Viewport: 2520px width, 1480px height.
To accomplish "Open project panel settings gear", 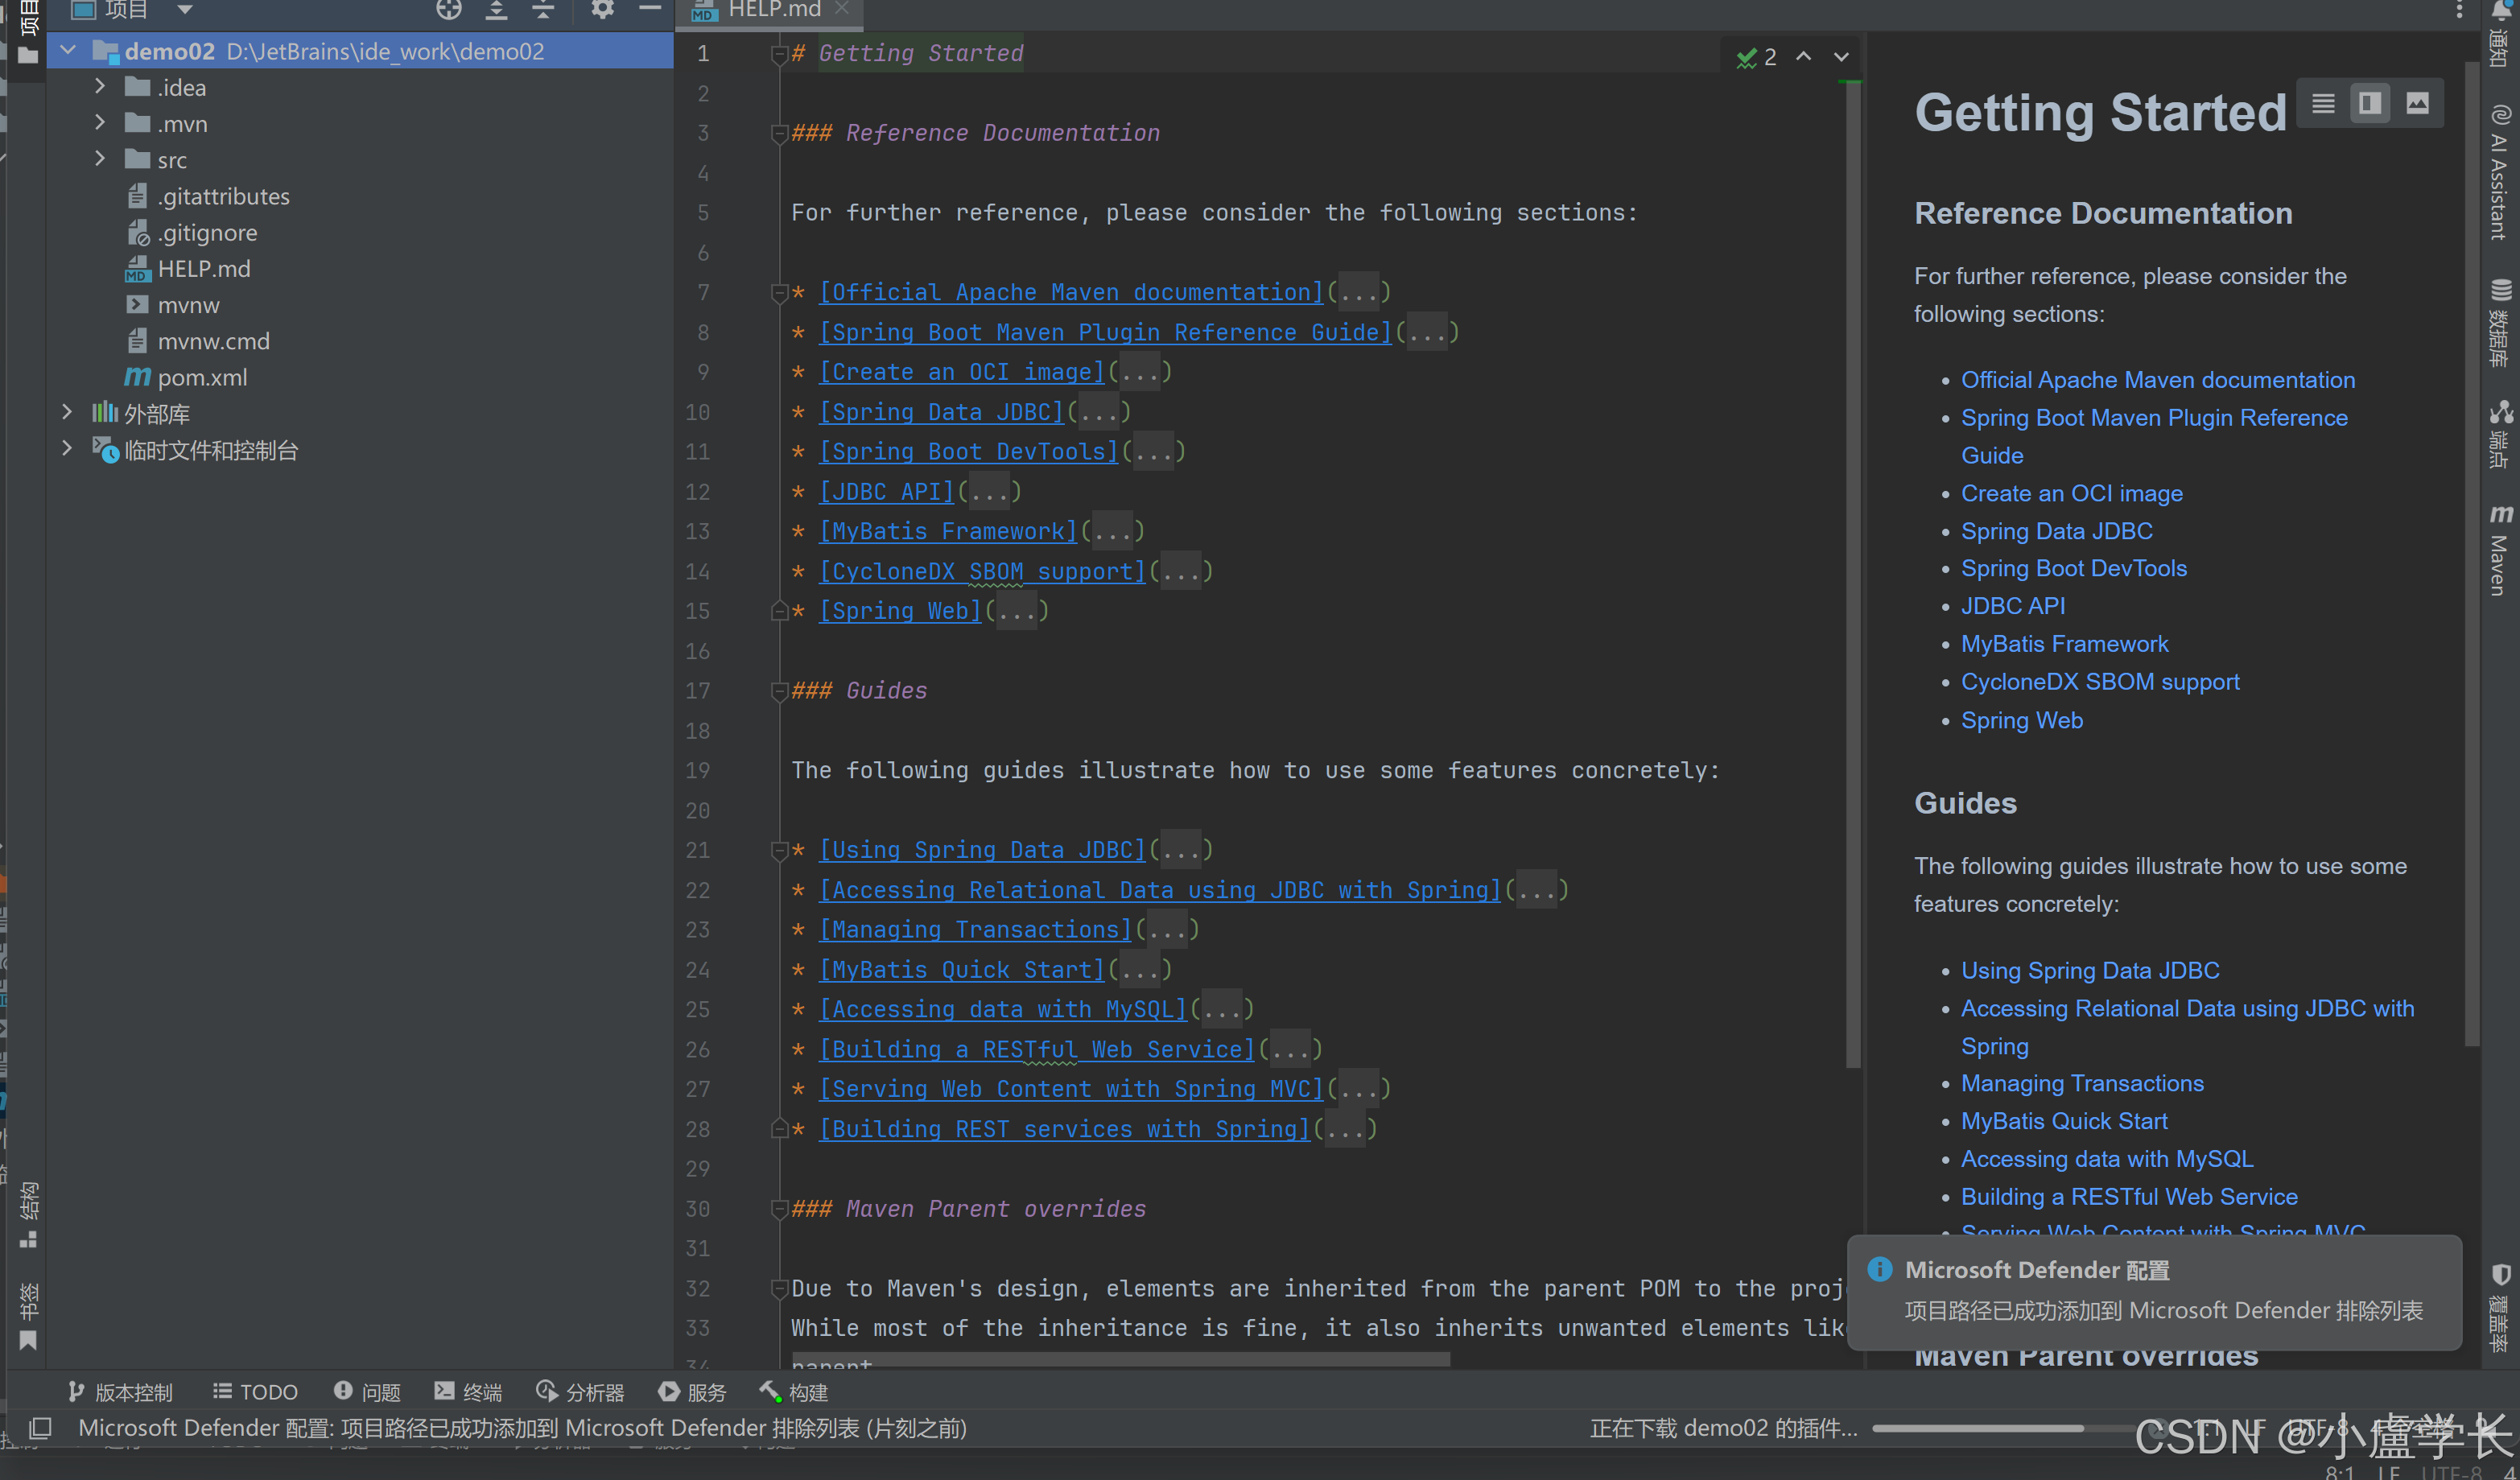I will pyautogui.click(x=602, y=10).
